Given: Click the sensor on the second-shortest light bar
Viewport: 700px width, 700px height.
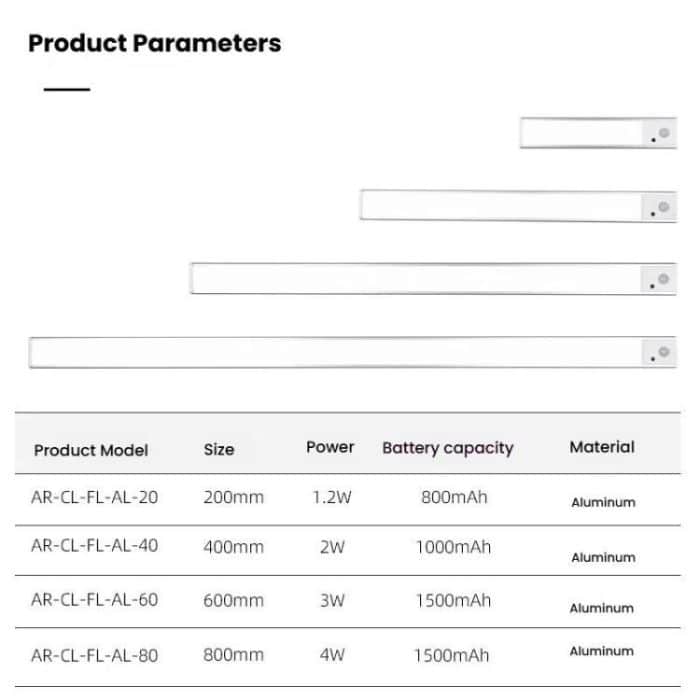Looking at the screenshot, I should coord(664,207).
